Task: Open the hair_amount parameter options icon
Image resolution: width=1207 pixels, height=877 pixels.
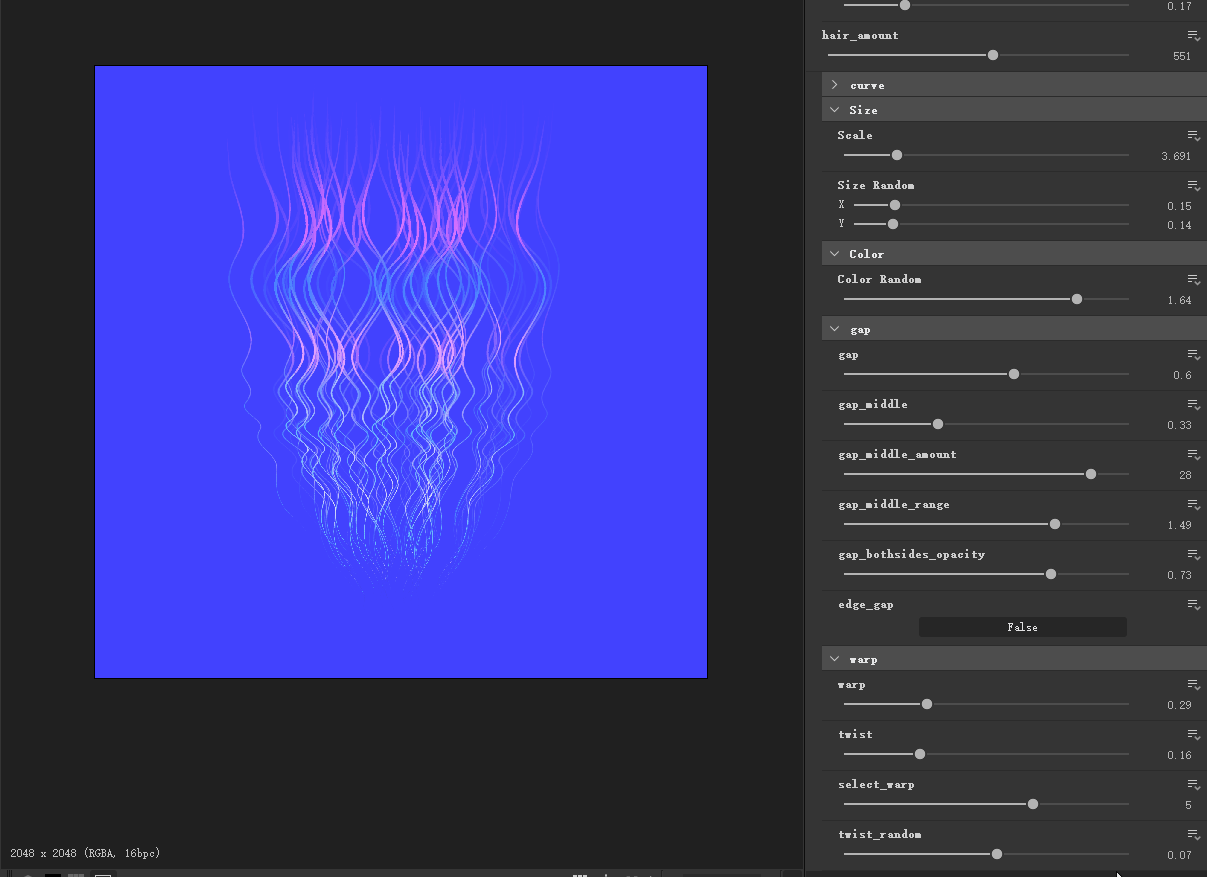Action: (x=1194, y=36)
